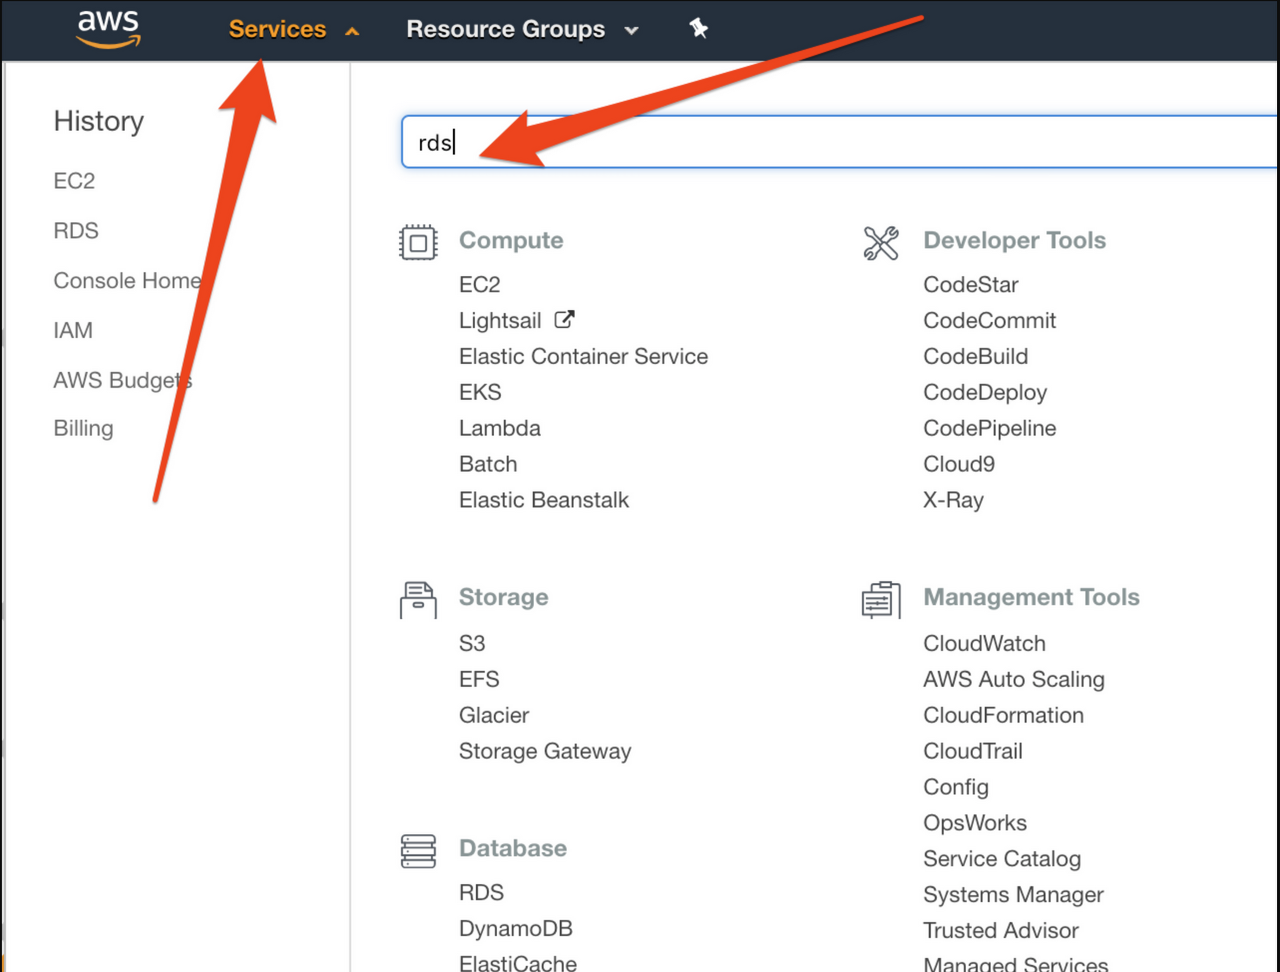This screenshot has width=1280, height=972.
Task: Click the services search field
Action: [840, 142]
